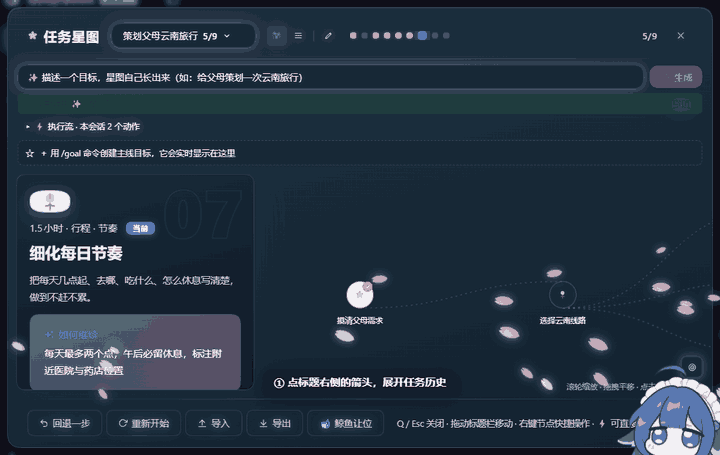Open the 策划父母云南旅行 5/9 task dropdown

183,36
